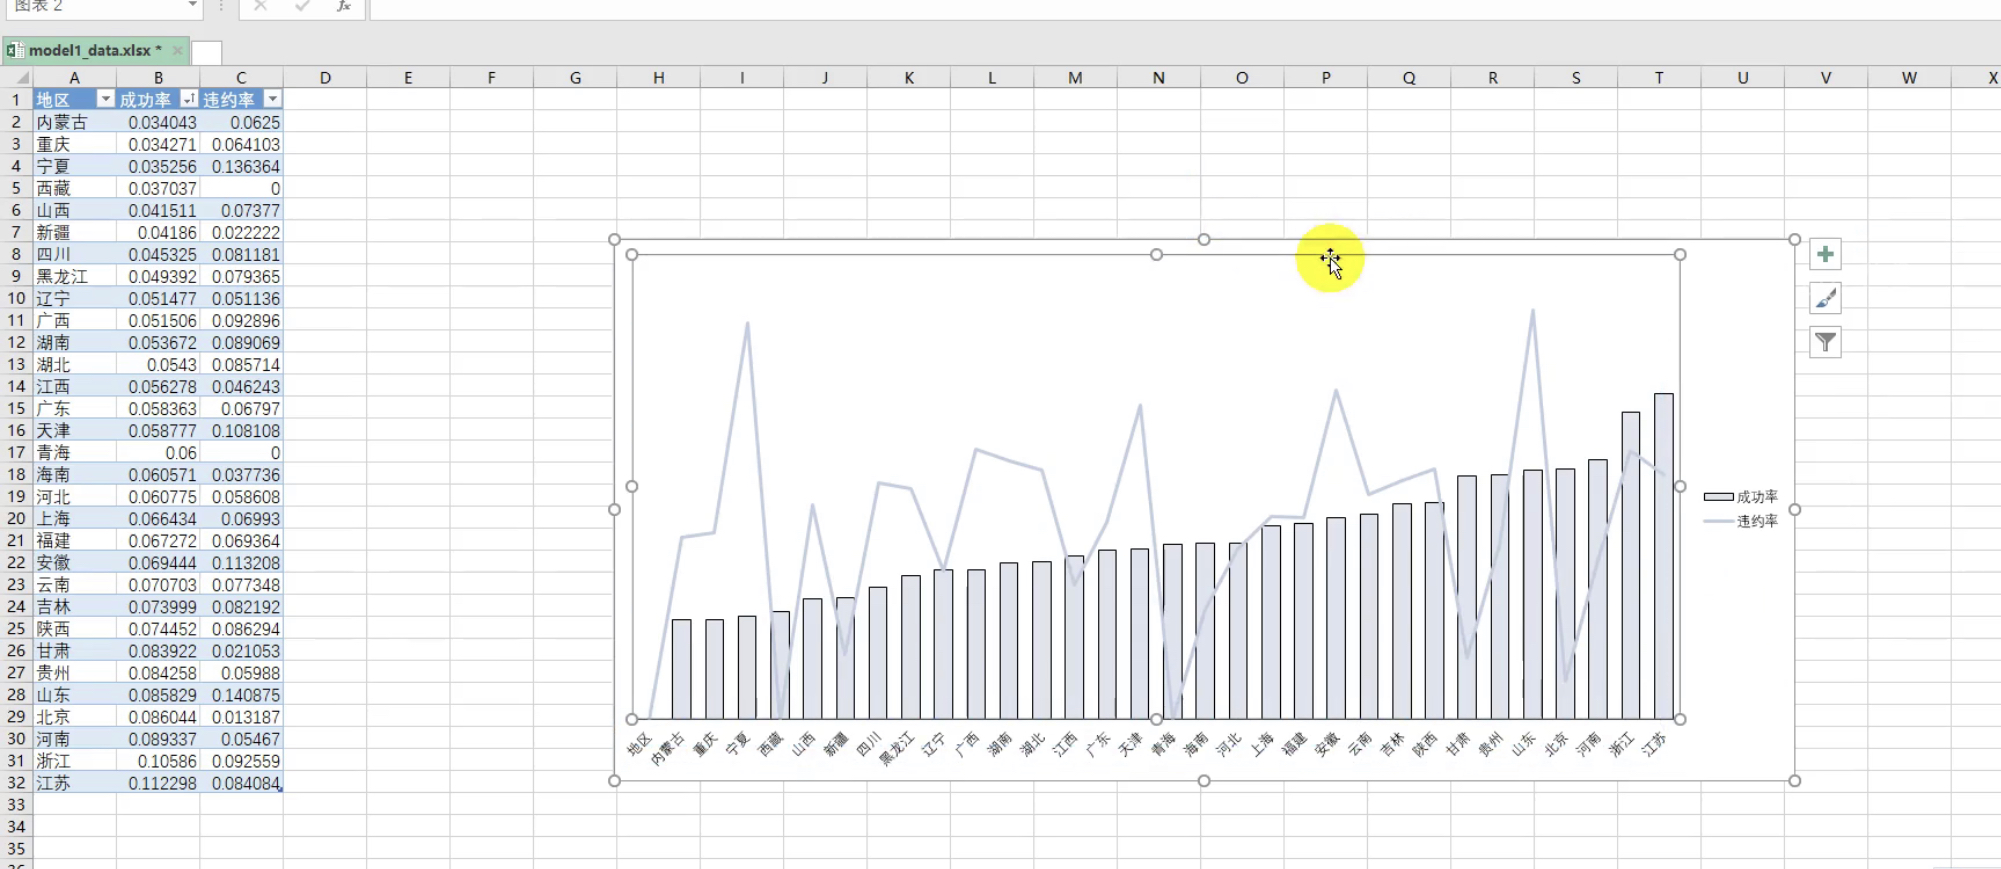
Task: Select the 违约率 legend entry in the chart
Action: (1741, 521)
